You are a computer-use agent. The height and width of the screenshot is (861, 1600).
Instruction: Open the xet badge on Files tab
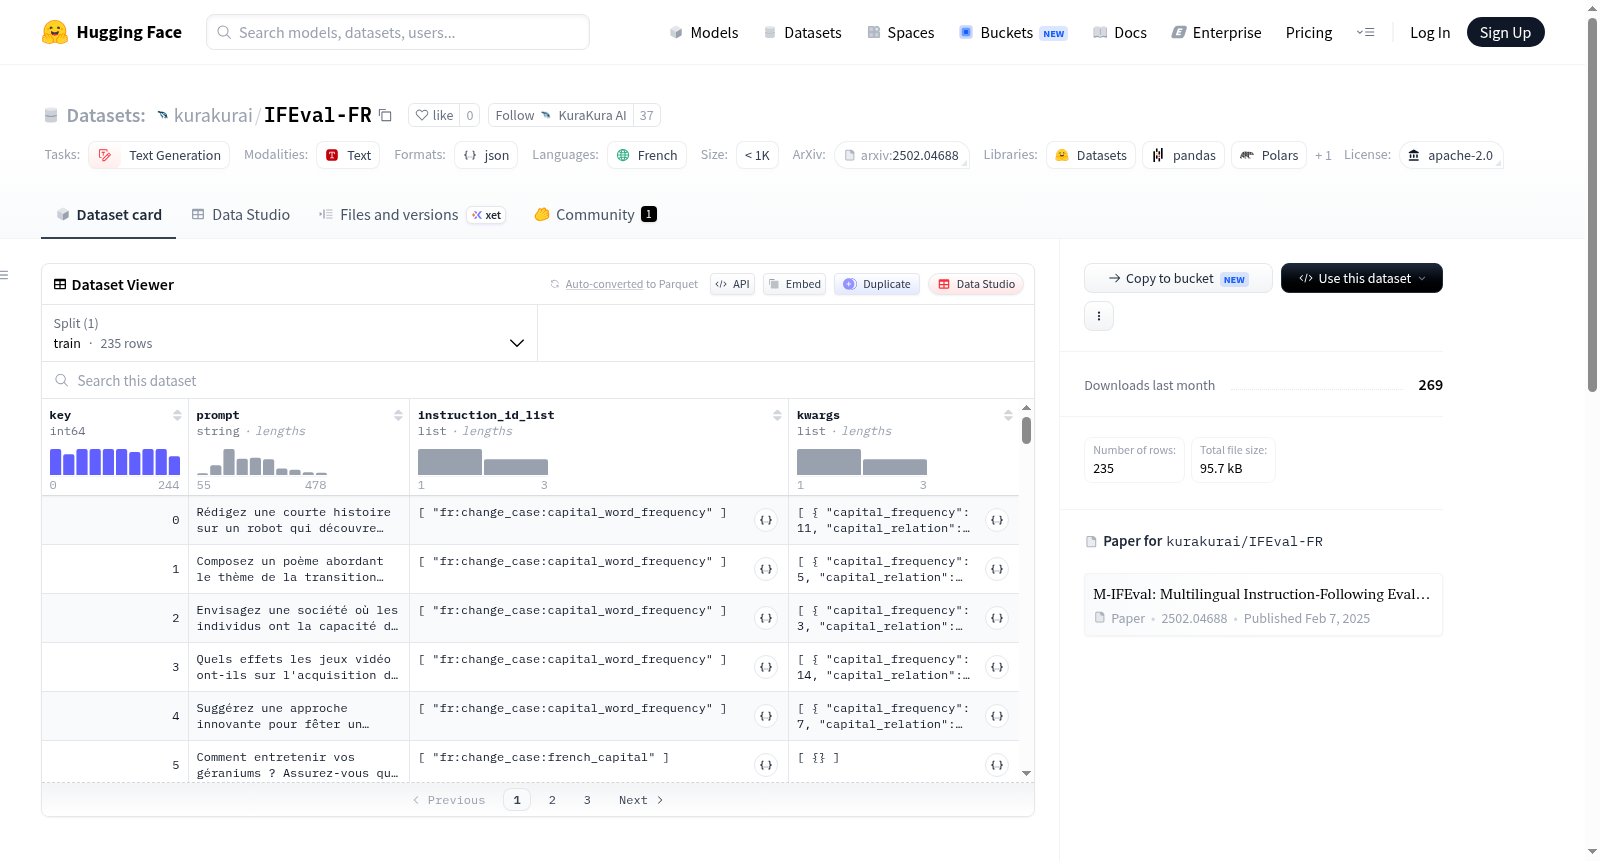click(x=487, y=215)
